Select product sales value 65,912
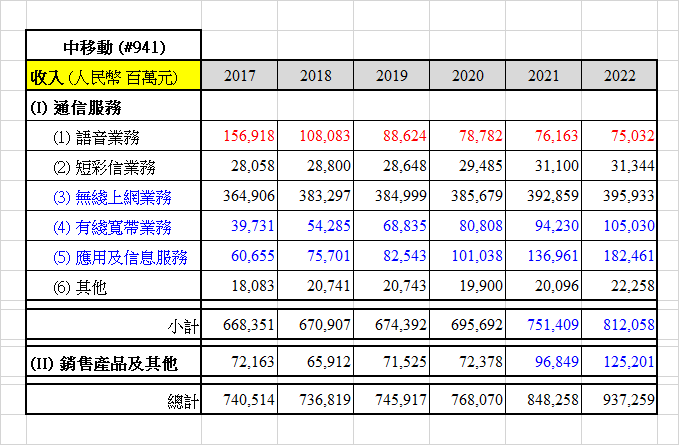 [329, 361]
